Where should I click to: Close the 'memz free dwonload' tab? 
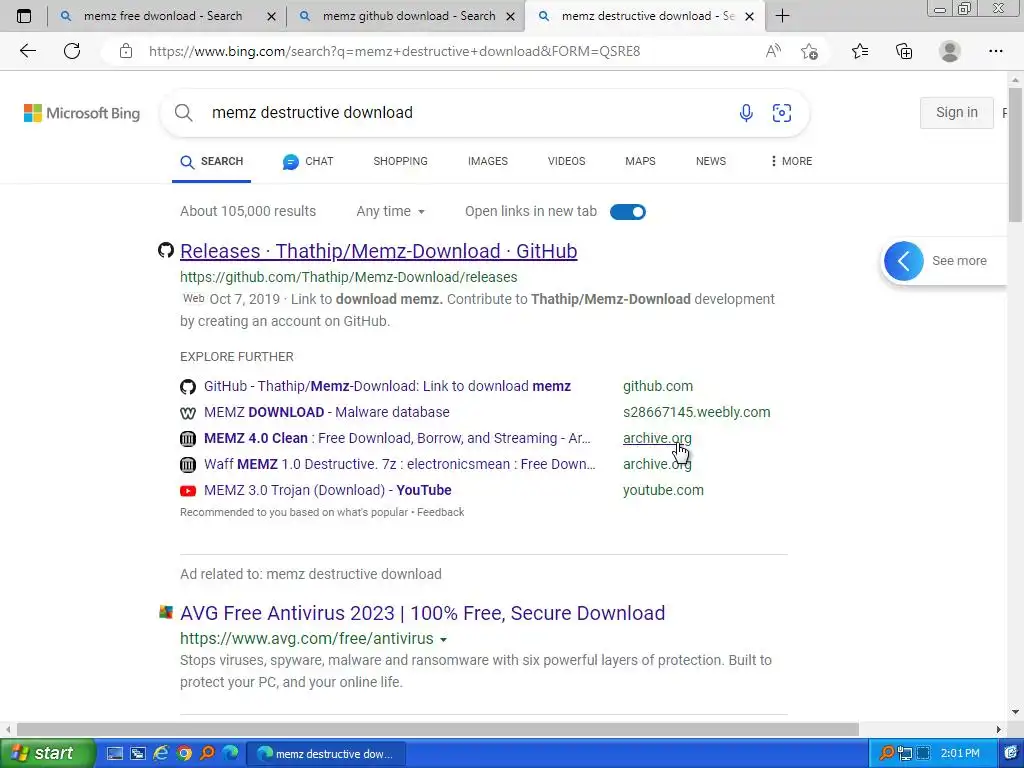272,17
